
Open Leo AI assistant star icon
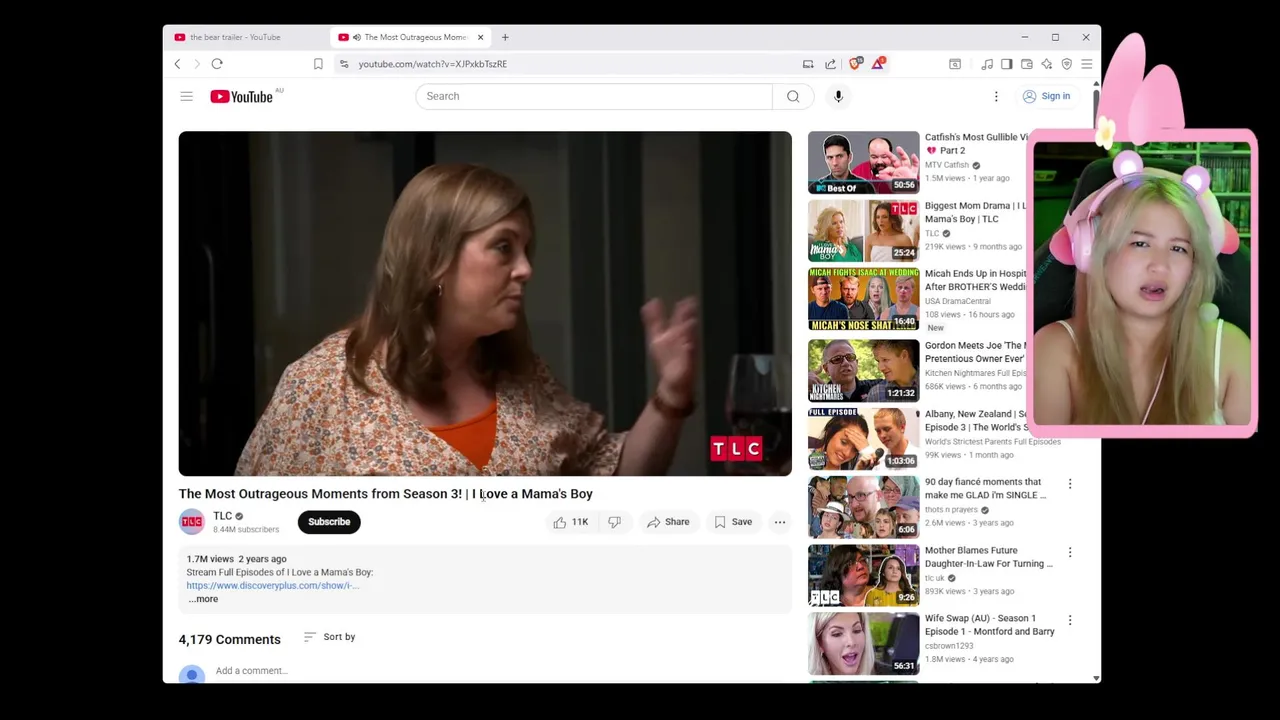[x=1047, y=64]
